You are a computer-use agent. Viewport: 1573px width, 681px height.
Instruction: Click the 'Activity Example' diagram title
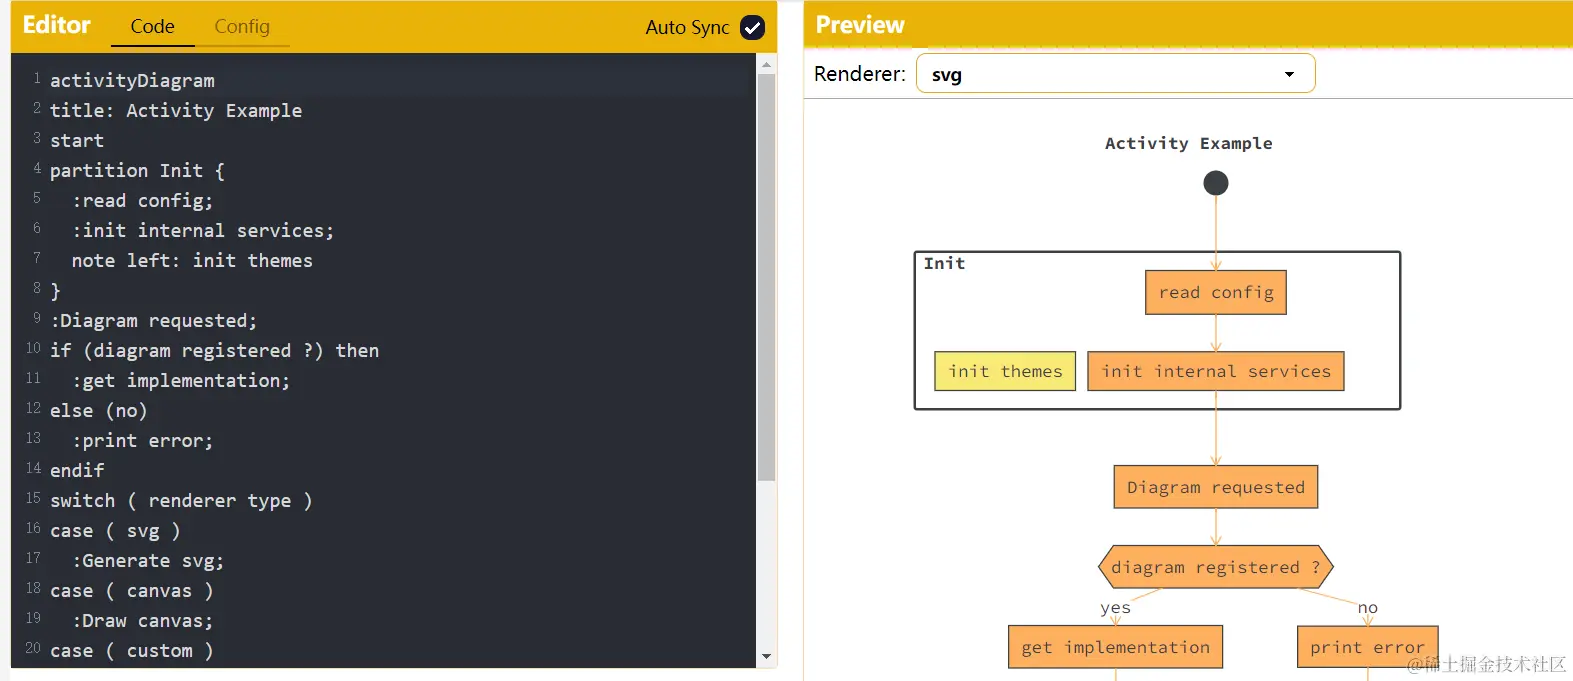(x=1189, y=143)
